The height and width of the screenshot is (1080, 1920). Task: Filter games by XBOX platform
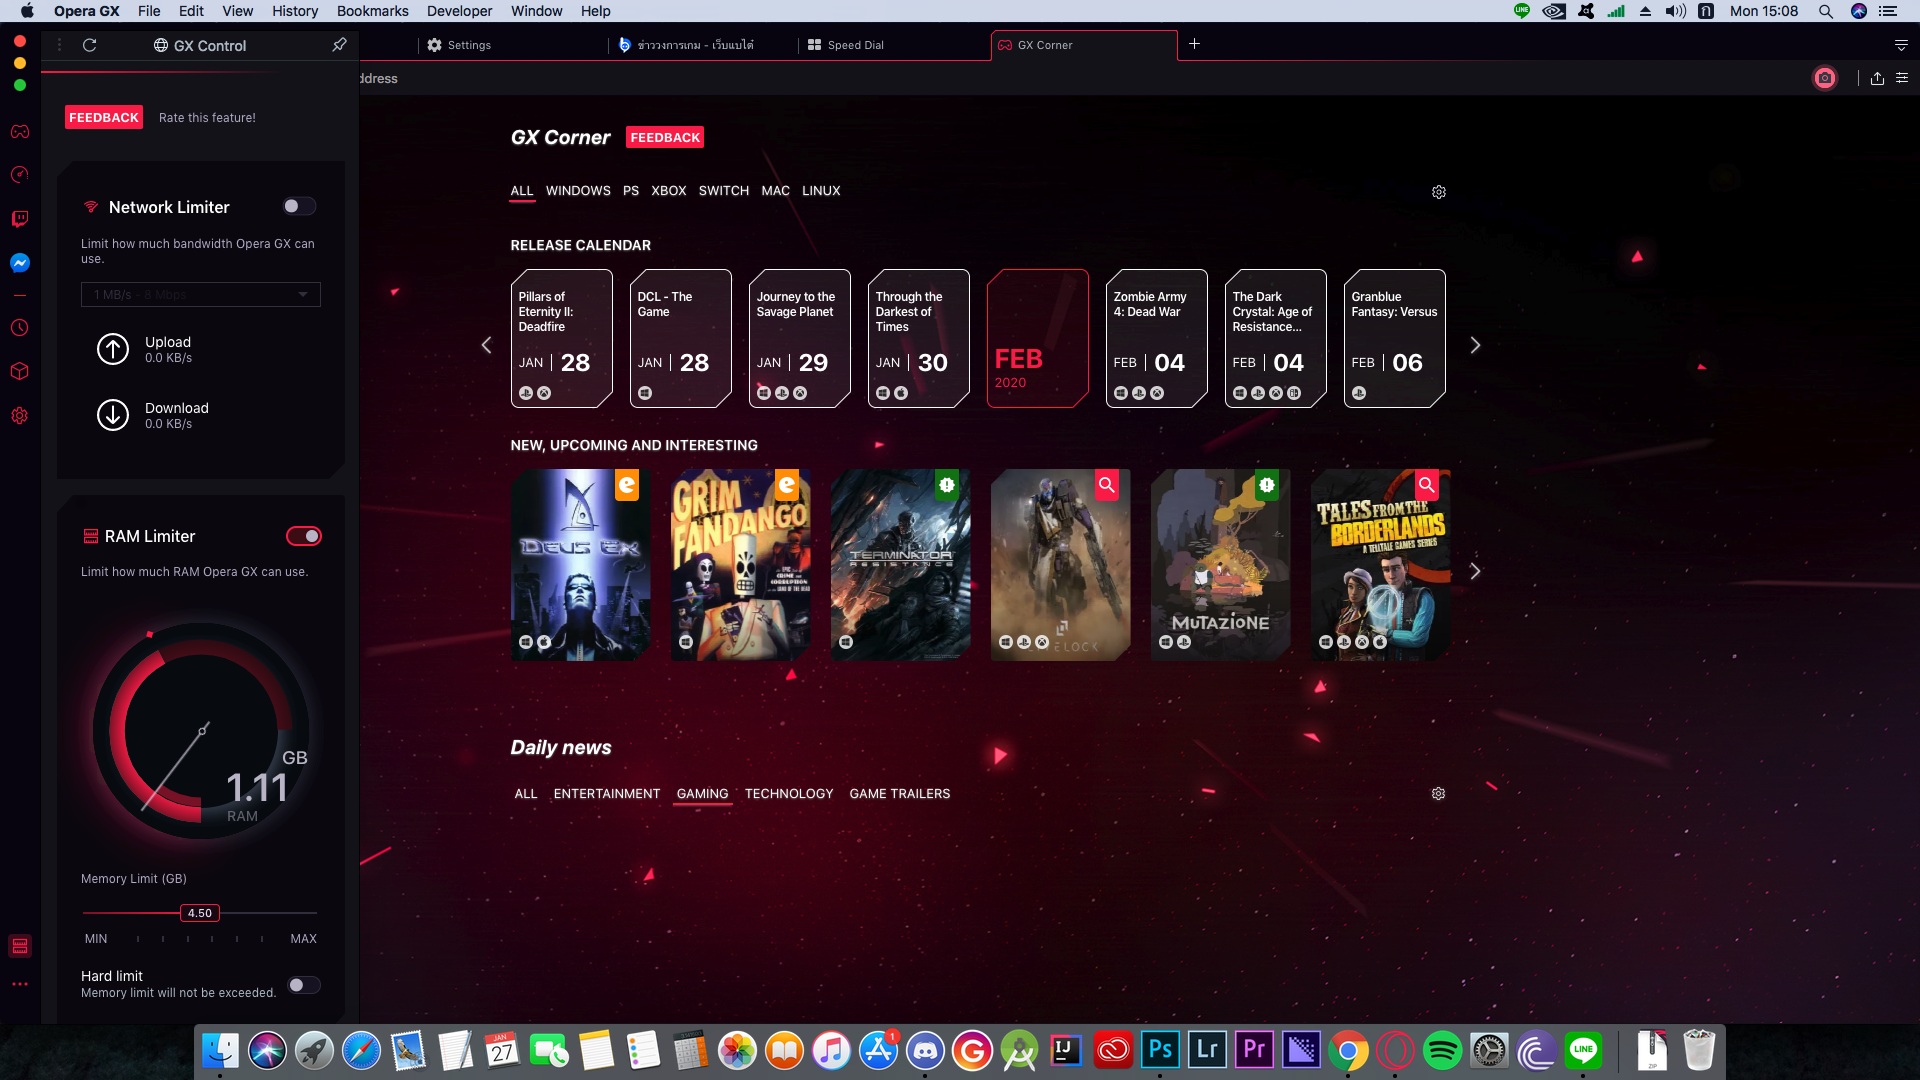(668, 191)
